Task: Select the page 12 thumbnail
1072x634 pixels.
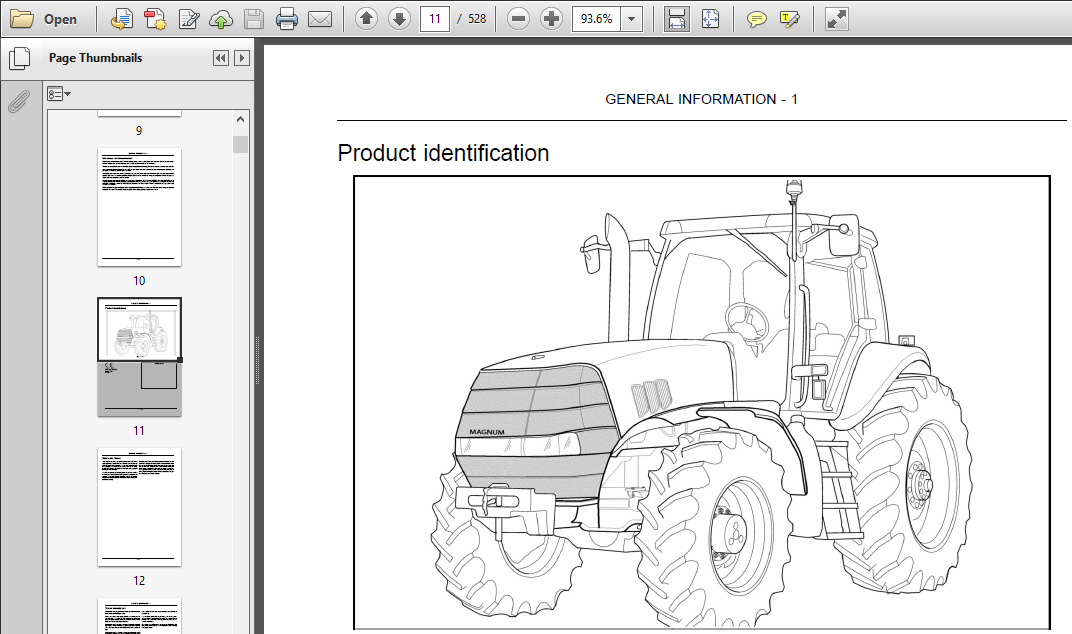Action: pyautogui.click(x=139, y=507)
